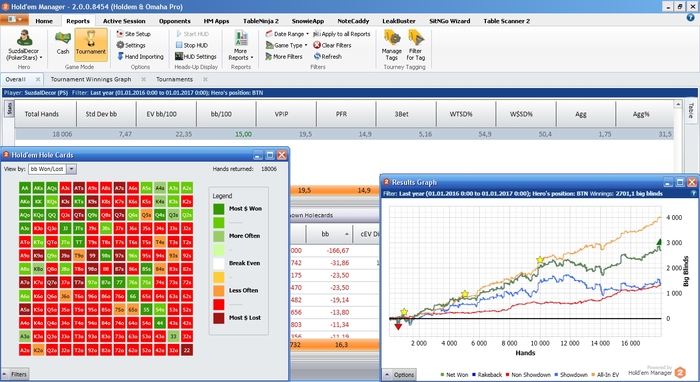The width and height of the screenshot is (700, 382).
Task: Switch to the Tournaments report tab
Action: 175,79
